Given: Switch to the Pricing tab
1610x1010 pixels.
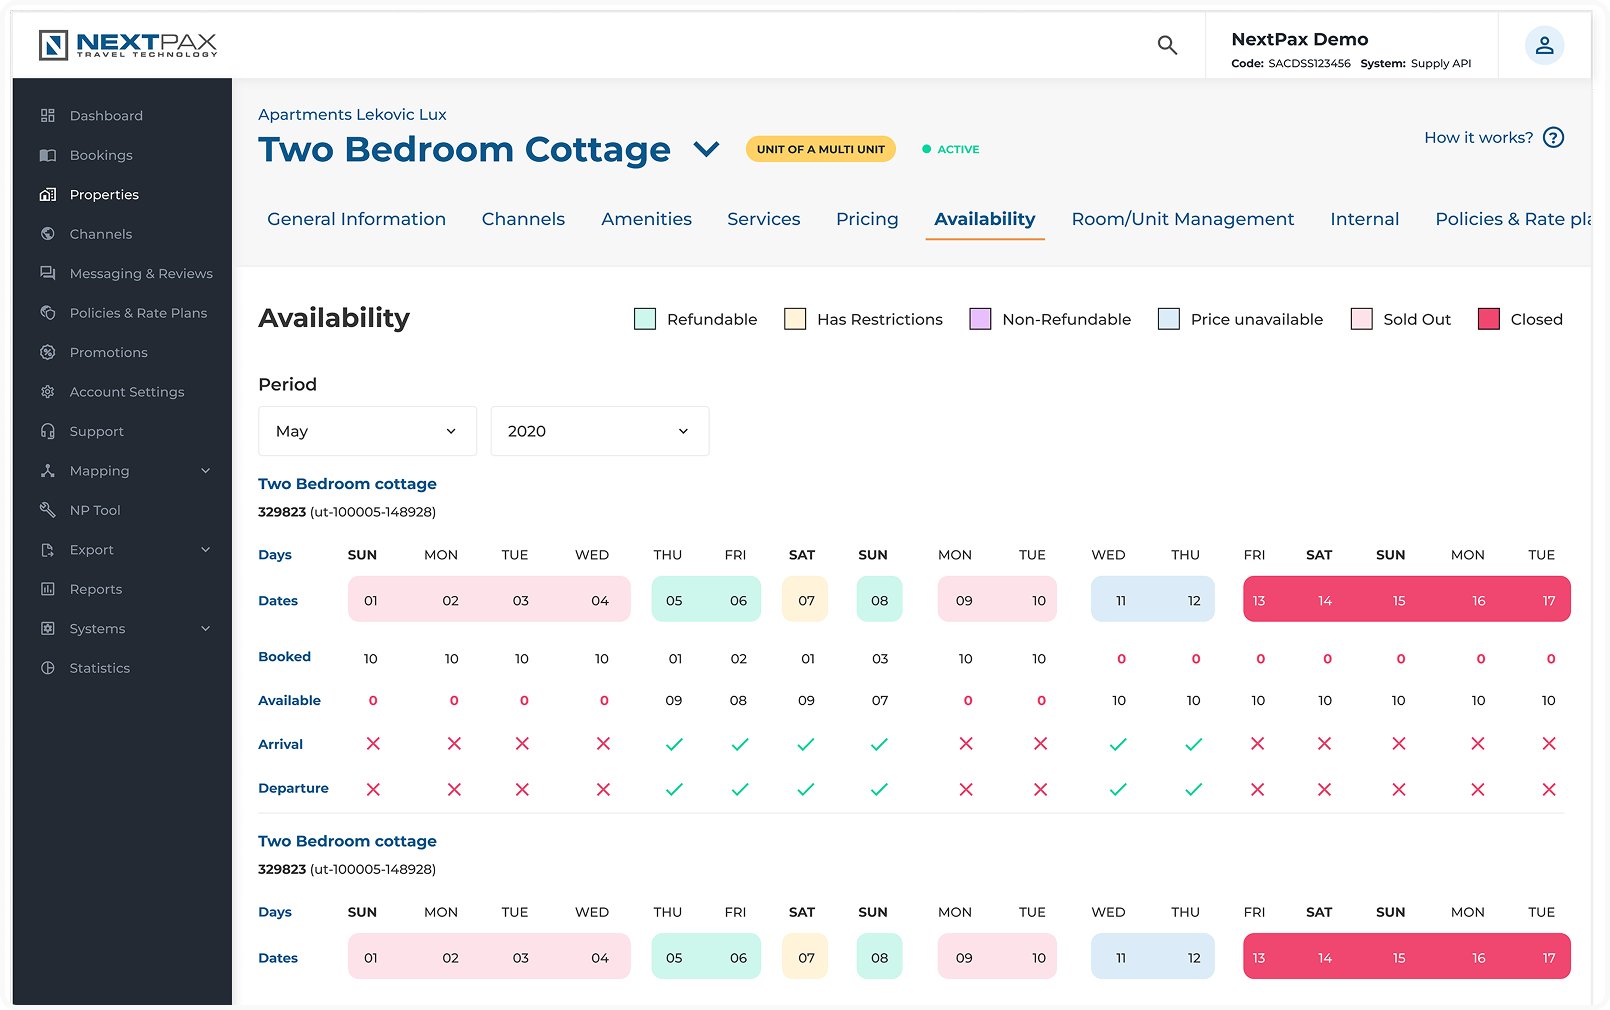Looking at the screenshot, I should [x=866, y=219].
